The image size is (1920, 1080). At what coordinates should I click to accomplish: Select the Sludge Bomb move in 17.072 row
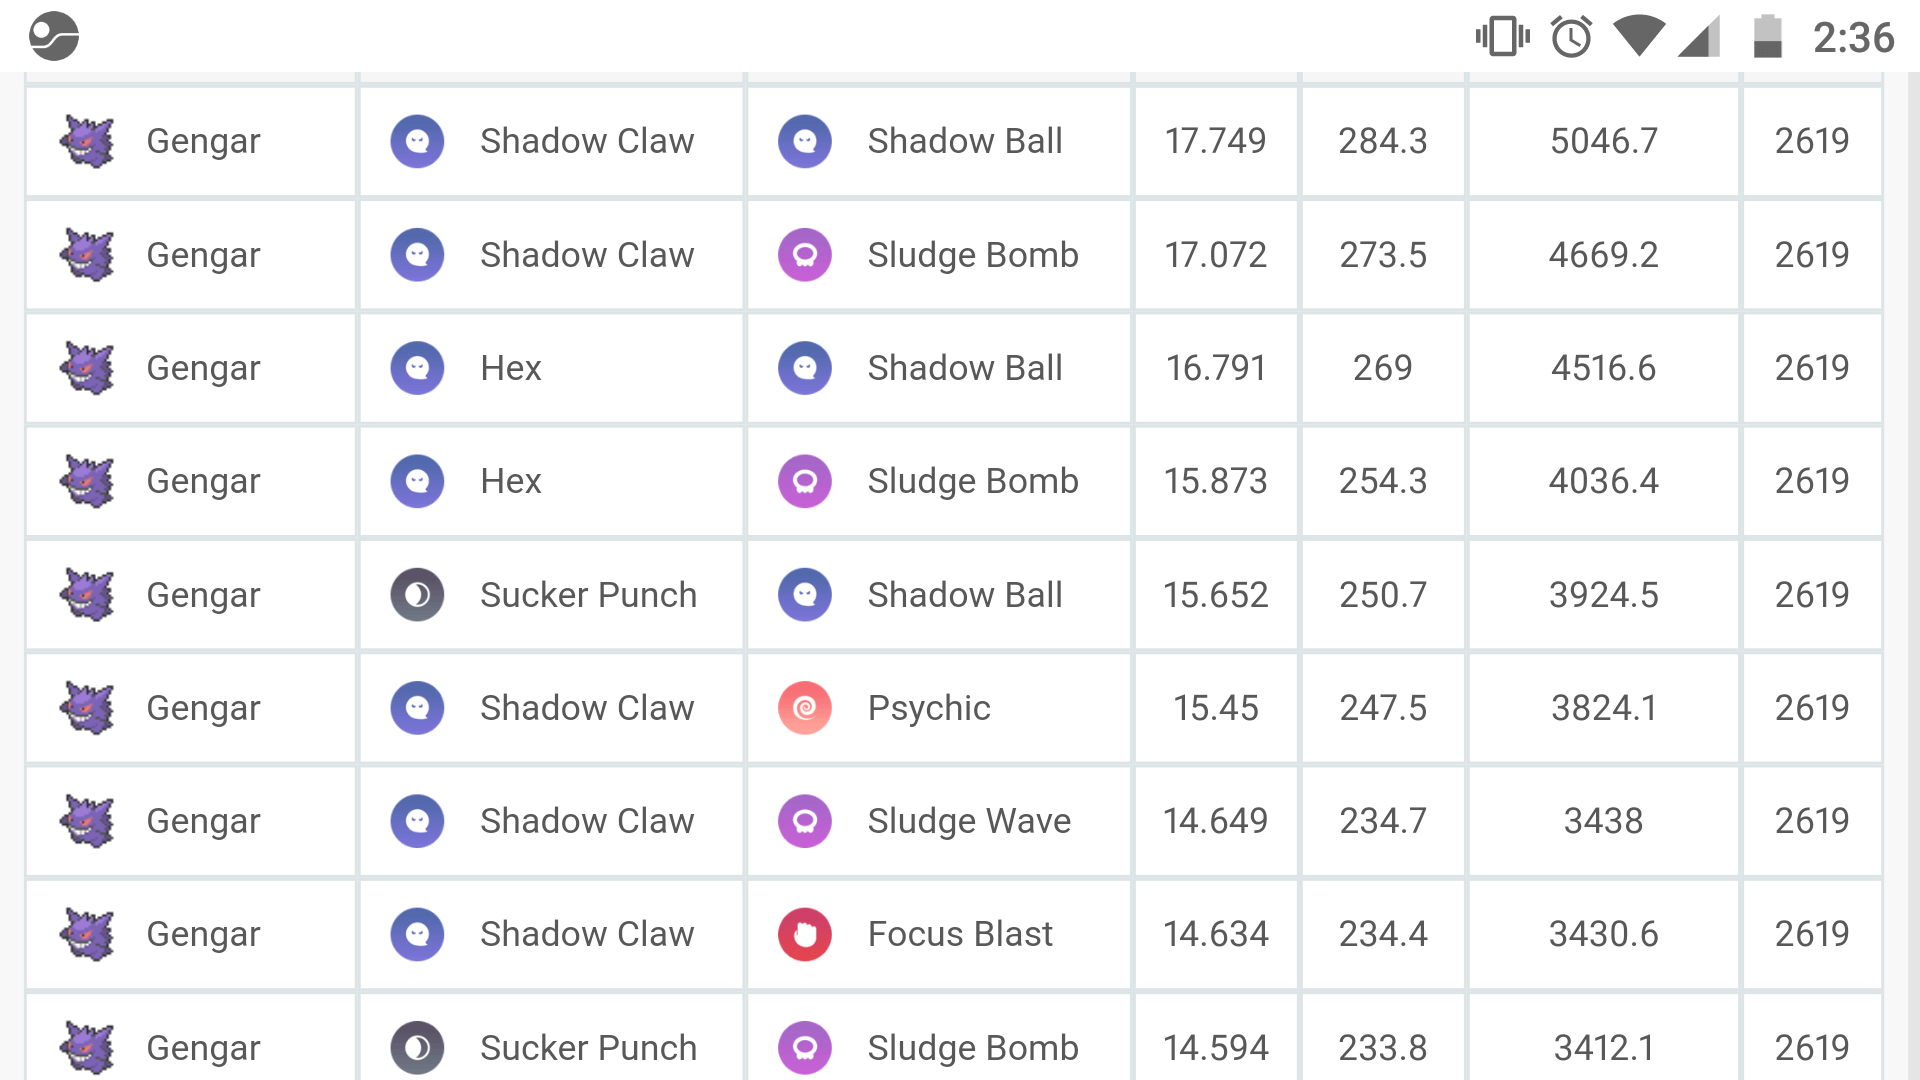pos(973,255)
